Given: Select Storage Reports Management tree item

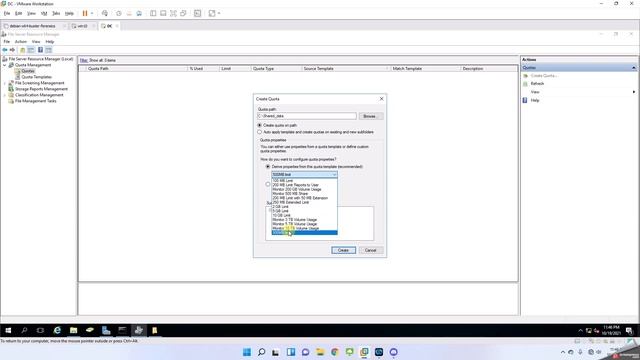Looking at the screenshot, I should coord(41,89).
